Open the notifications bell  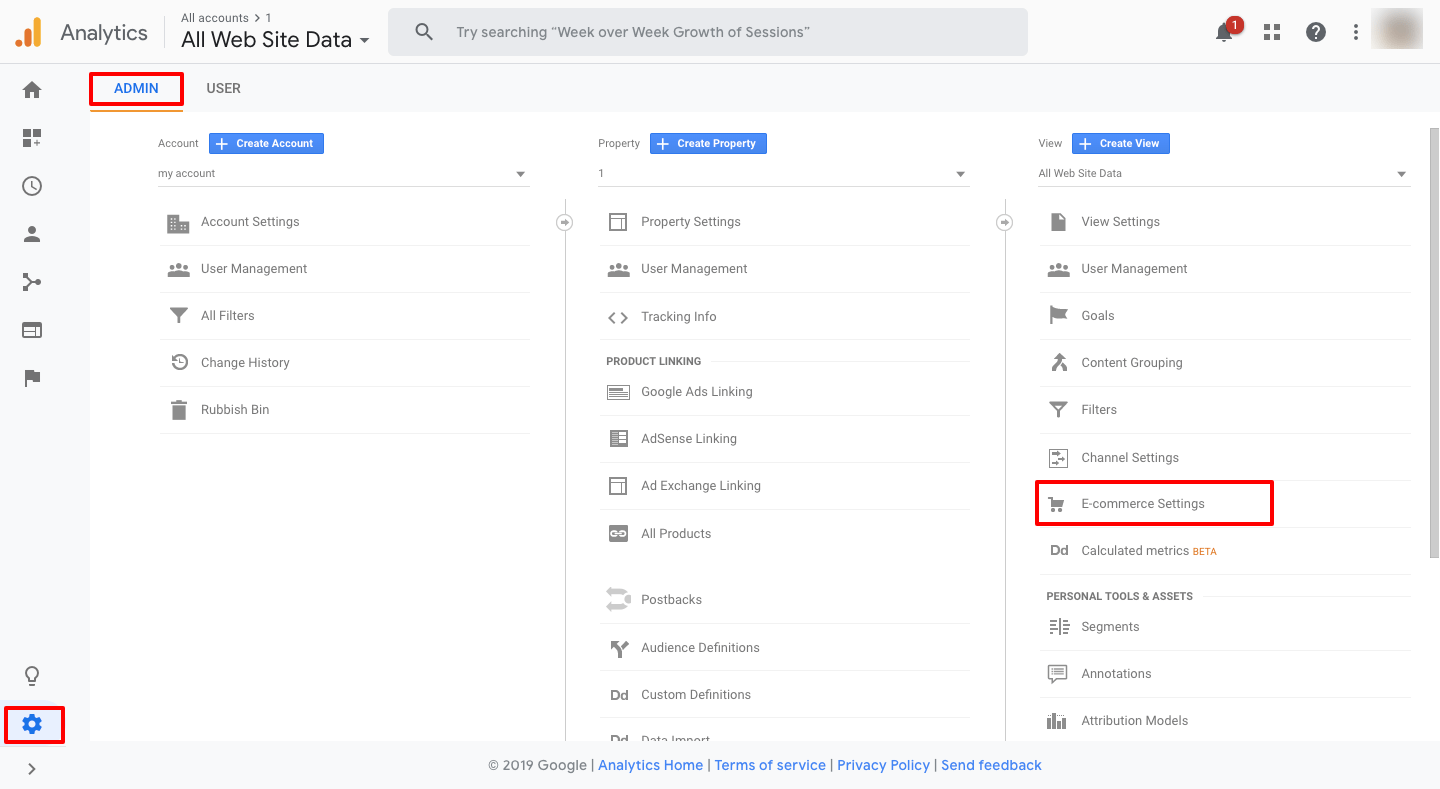1223,31
